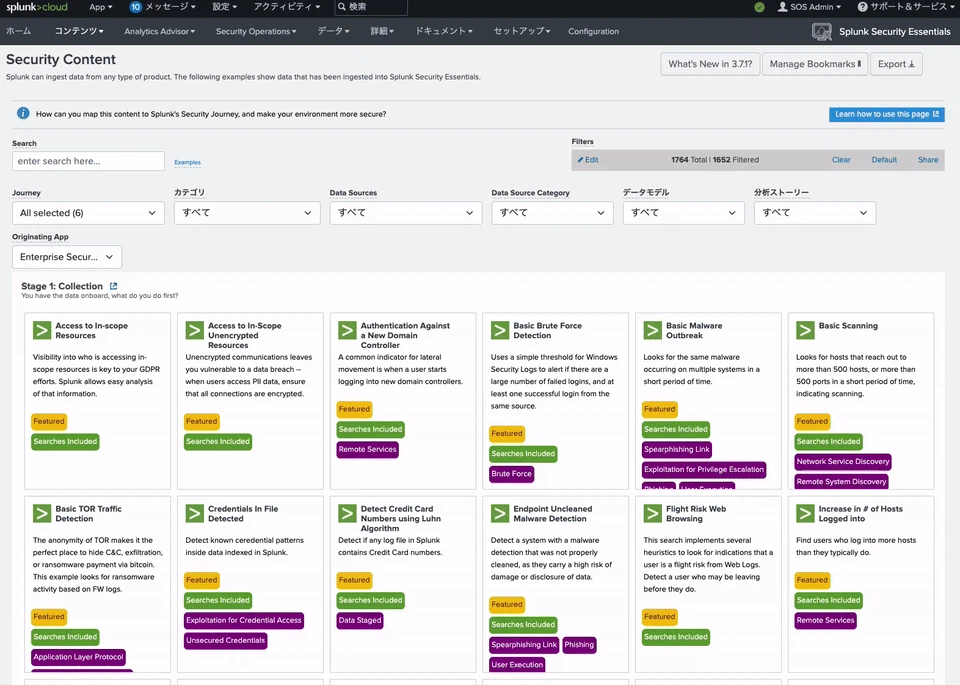Screen dimensions: 960x685
Task: Click the Brute Force tag
Action: (x=511, y=474)
